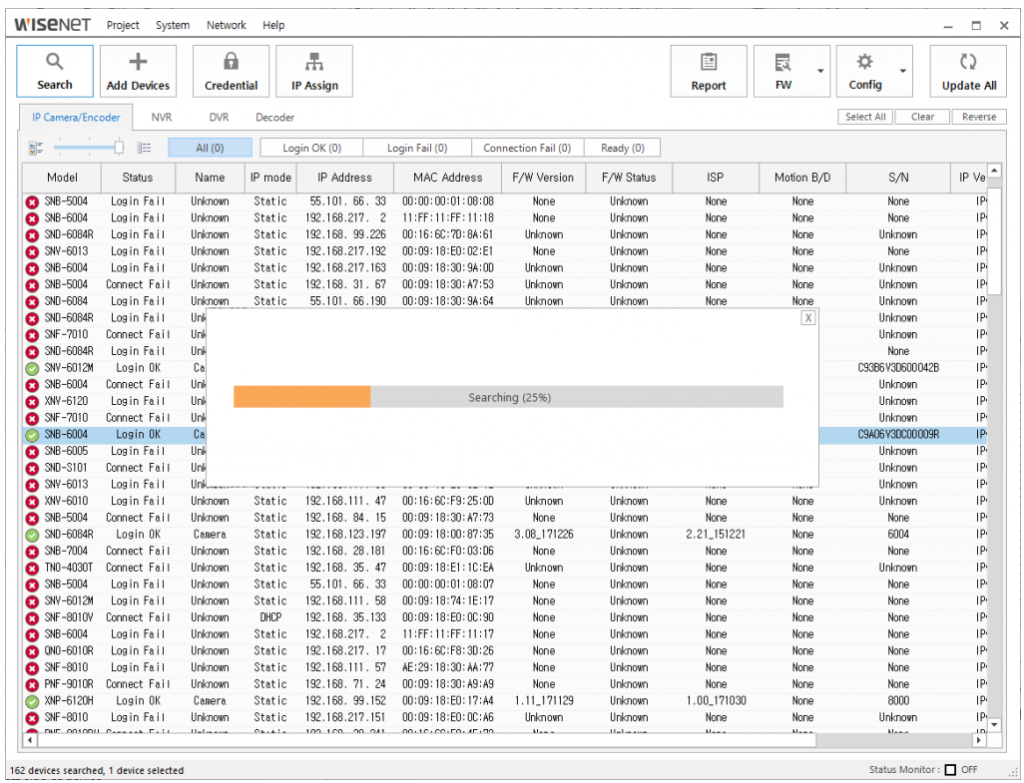Expand the Config dropdown arrow

pos(903,71)
